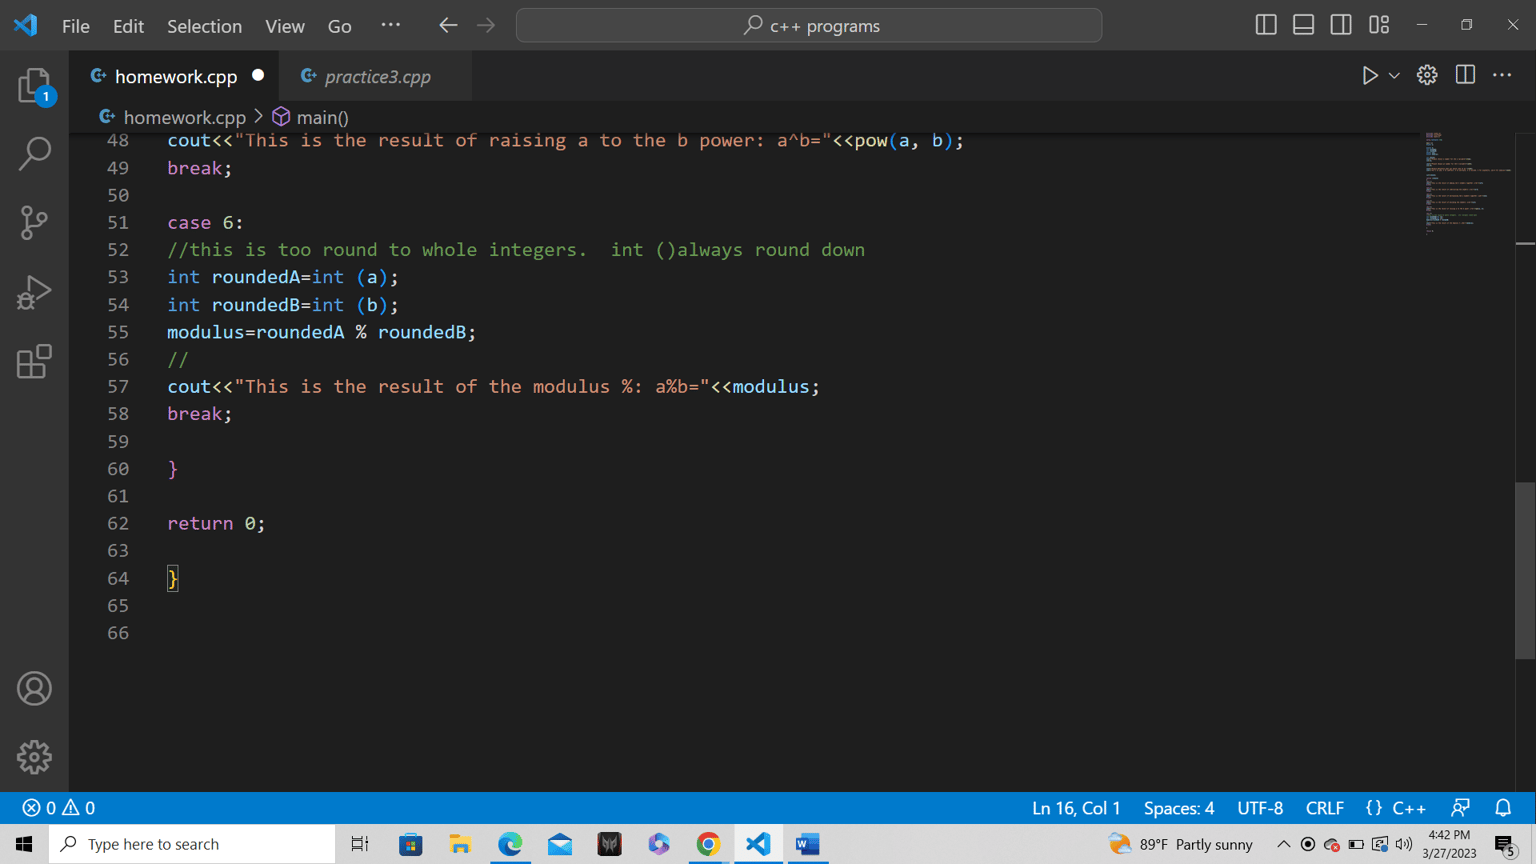Click the minimap code overview
1536x864 pixels.
click(1467, 182)
